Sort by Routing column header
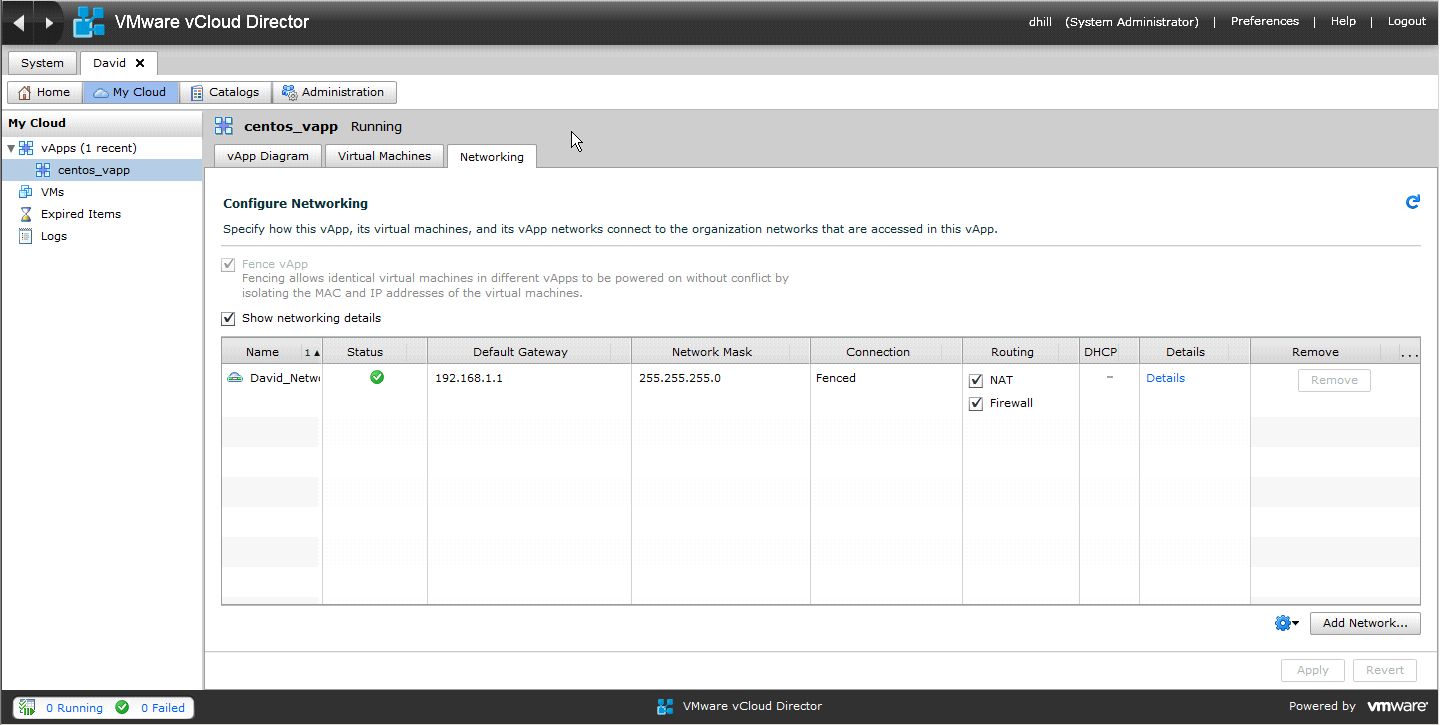This screenshot has width=1440, height=725. click(x=1012, y=352)
